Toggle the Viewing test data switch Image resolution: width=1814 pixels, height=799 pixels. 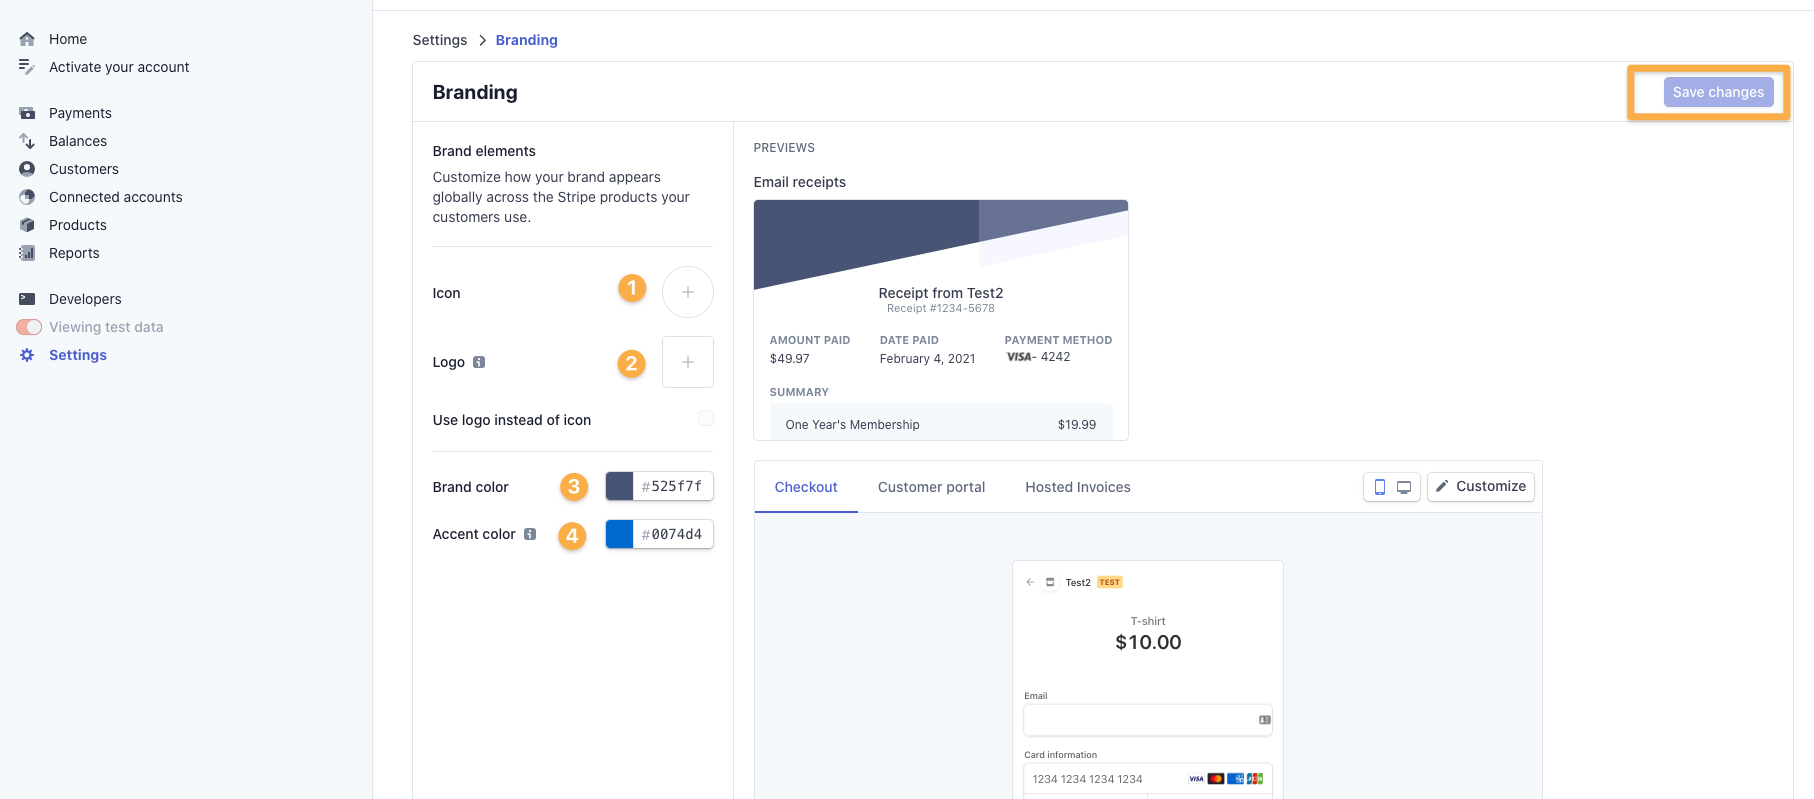[29, 327]
